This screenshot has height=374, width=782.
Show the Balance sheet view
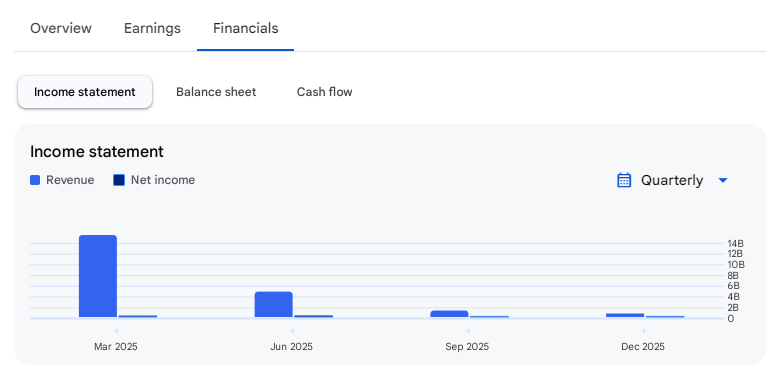click(216, 92)
